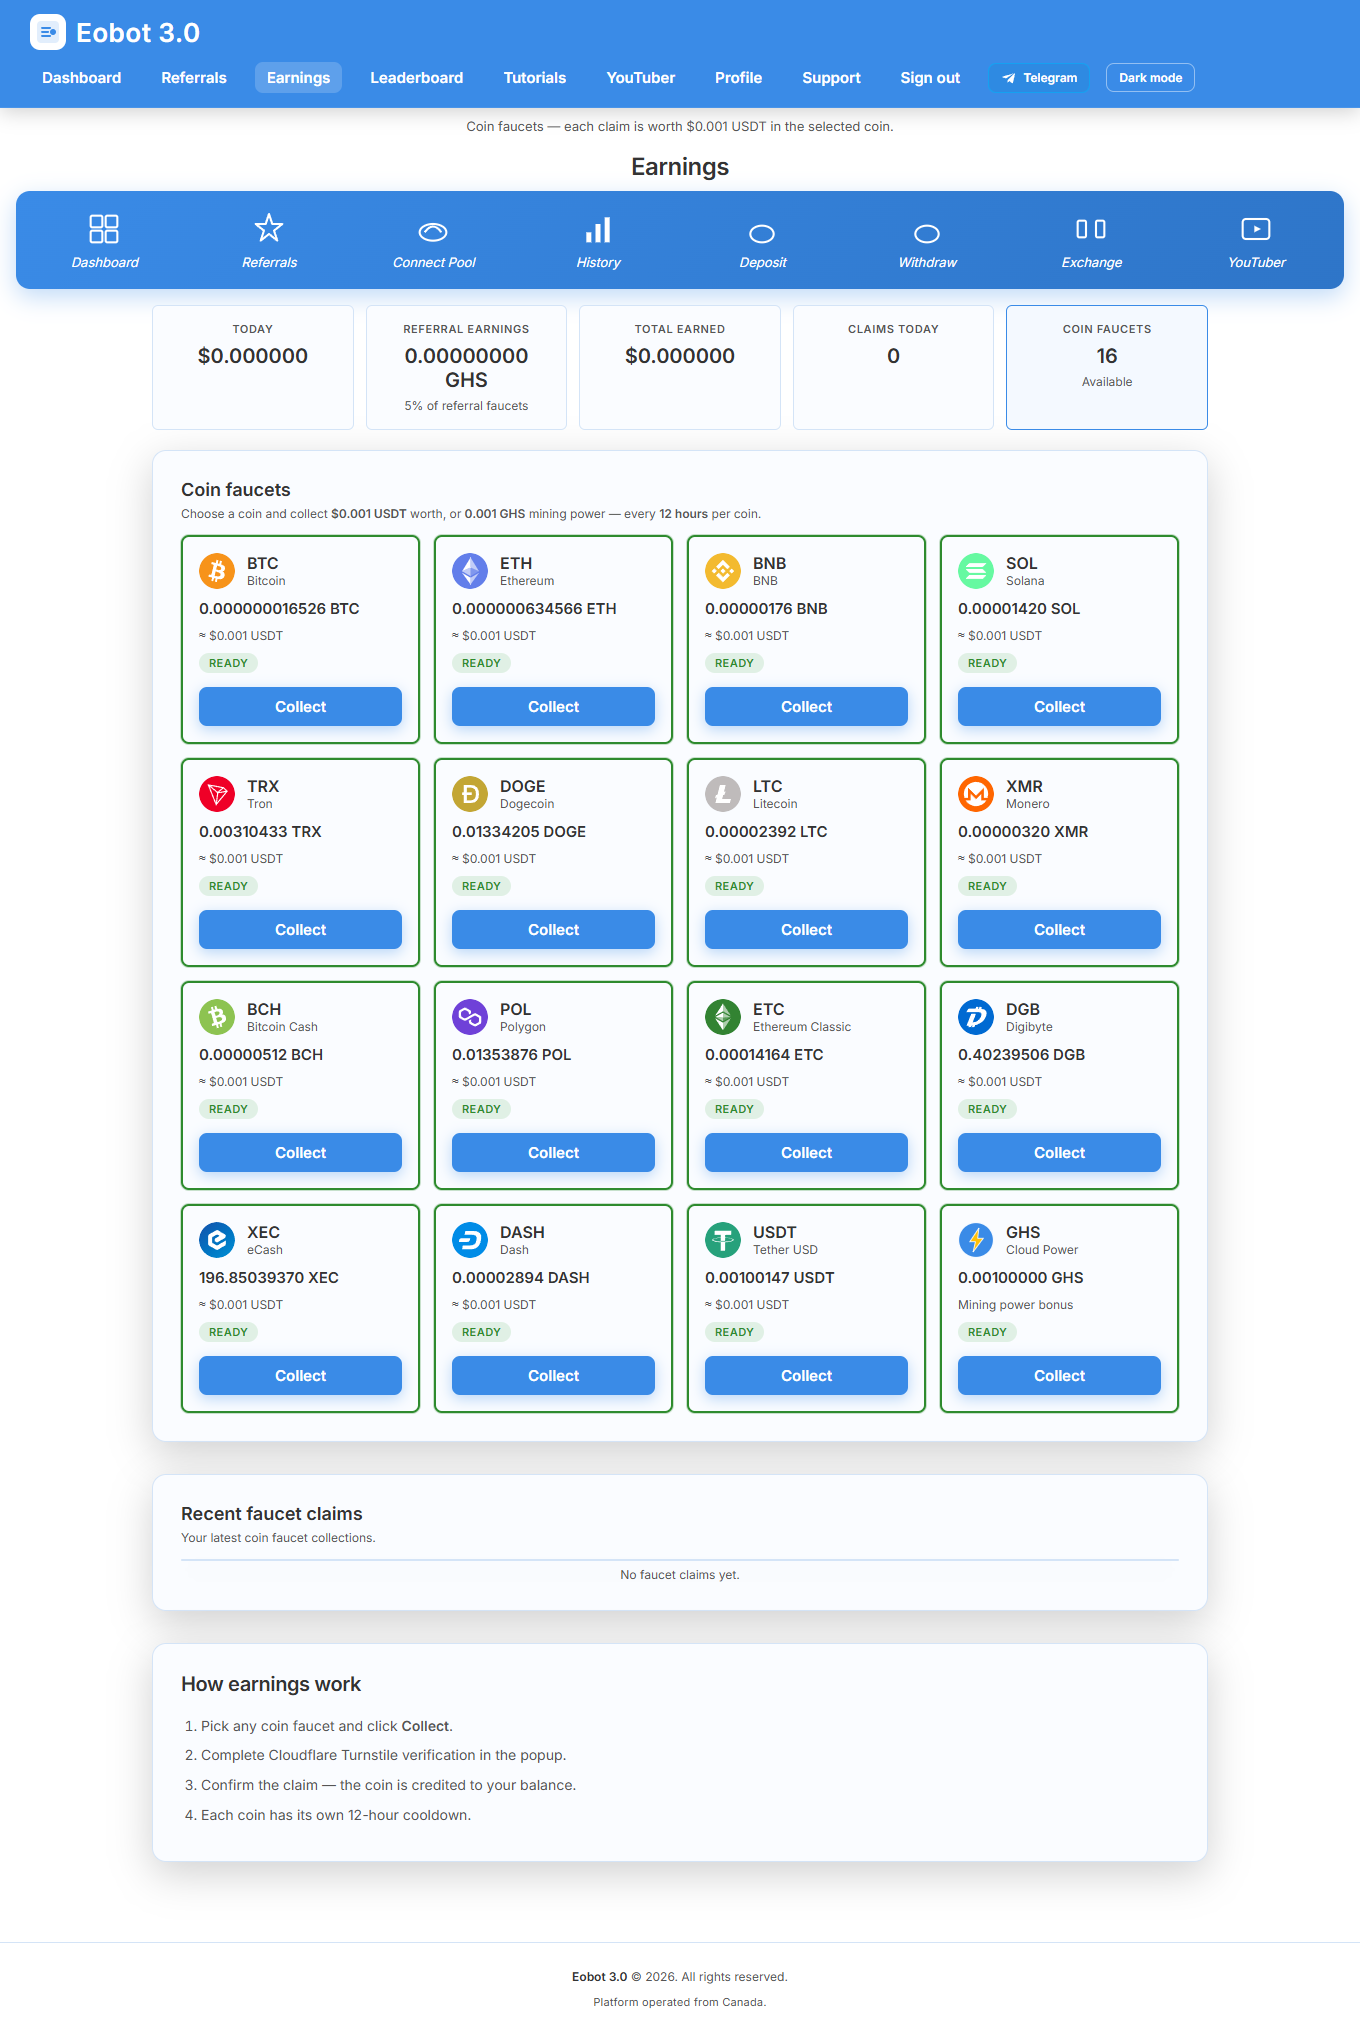Open the YouTuber play icon shortcut
This screenshot has width=1360, height=2043.
[x=1256, y=229]
